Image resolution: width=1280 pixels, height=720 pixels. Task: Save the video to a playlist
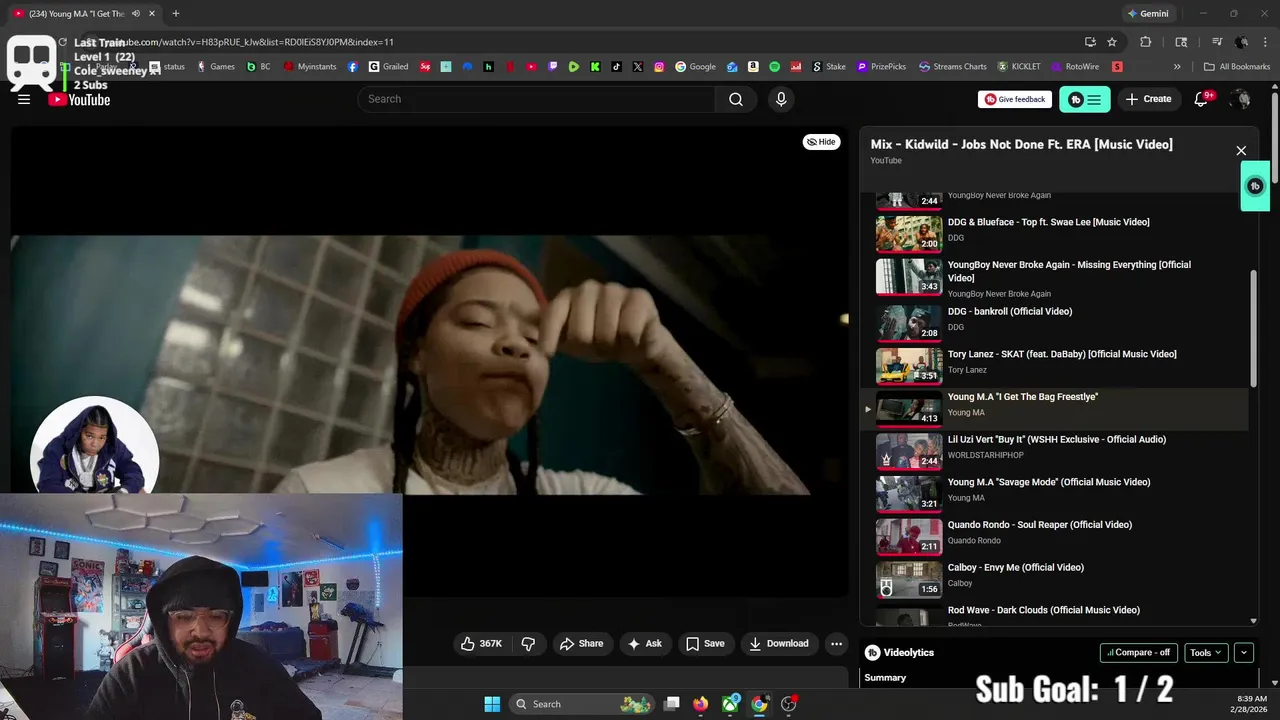705,643
